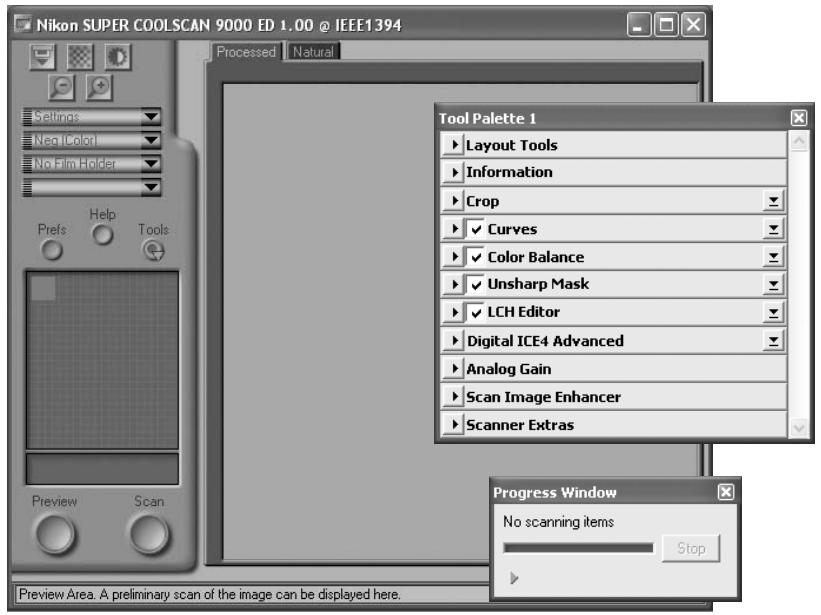Open the Digital ICE4 Advanced settings menu arrow
The height and width of the screenshot is (615, 821).
point(773,341)
